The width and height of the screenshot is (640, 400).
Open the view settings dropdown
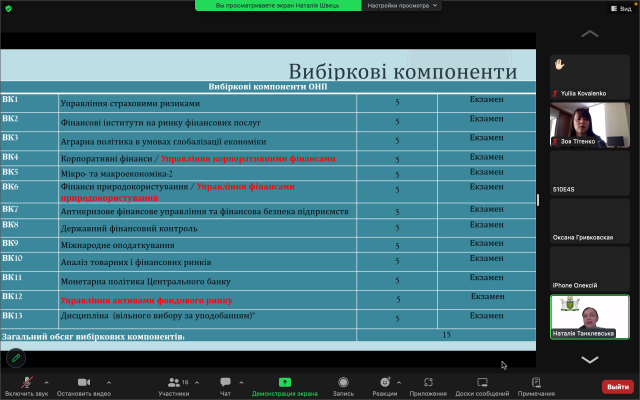click(402, 5)
